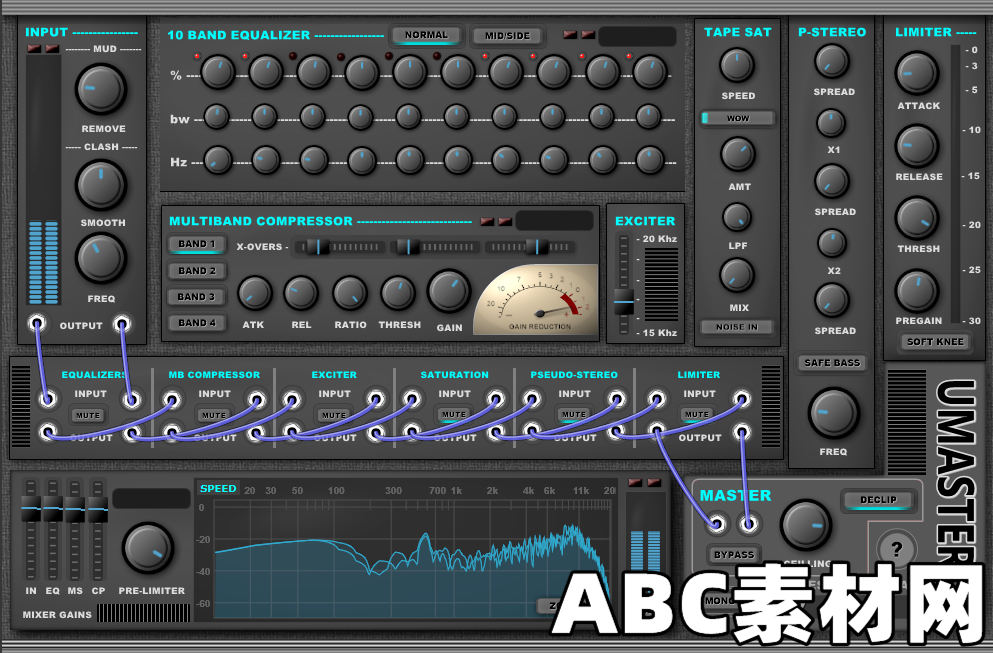Viewport: 993px width, 653px height.
Task: Click the PRE-LIMITER knob in Mixer Gains
Action: tap(148, 550)
